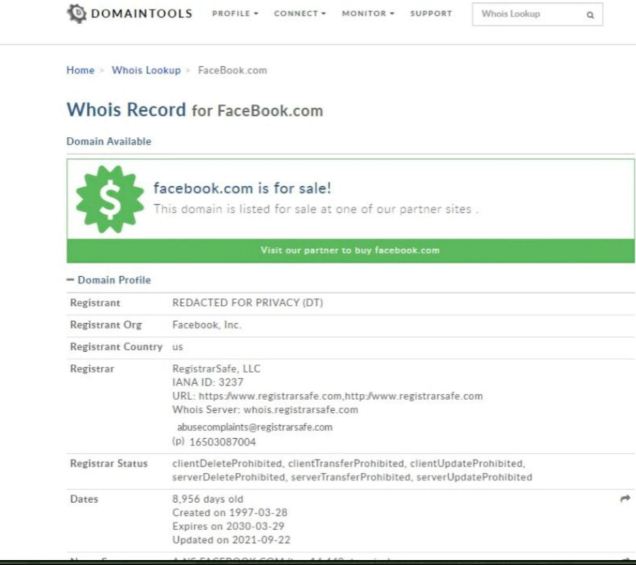The height and width of the screenshot is (565, 636).
Task: Click '8,956 days old' text
Action: coord(208,499)
